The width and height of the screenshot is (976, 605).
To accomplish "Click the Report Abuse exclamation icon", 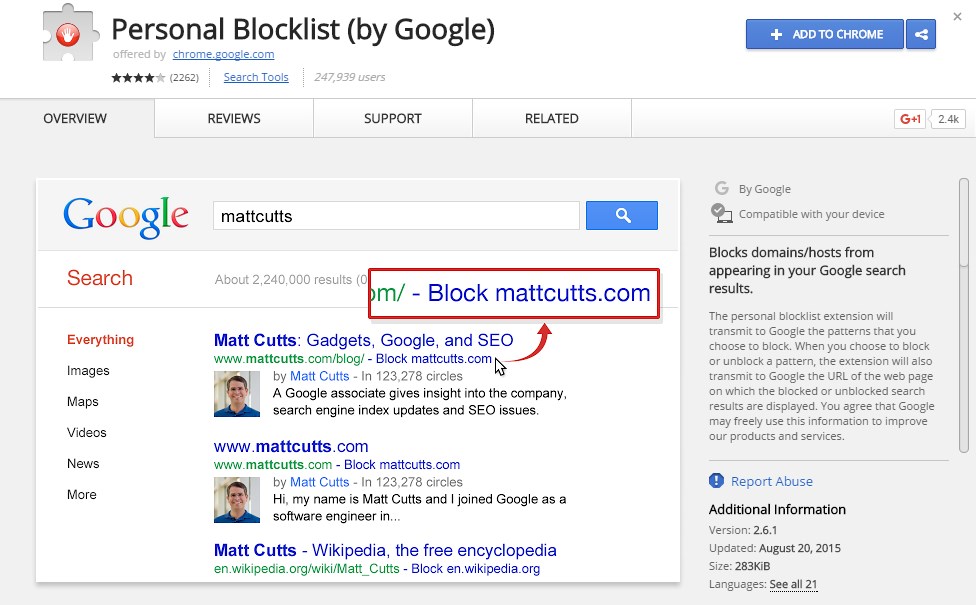I will (716, 481).
